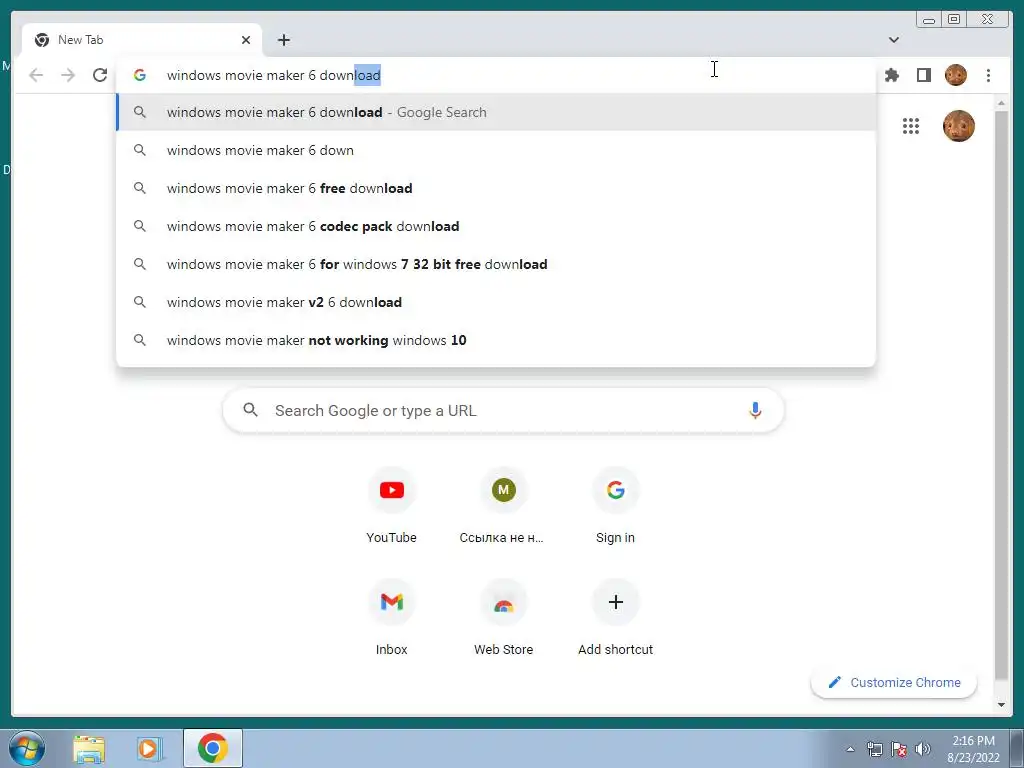Image resolution: width=1024 pixels, height=768 pixels.
Task: Reload the page with refresh icon
Action: pos(100,75)
